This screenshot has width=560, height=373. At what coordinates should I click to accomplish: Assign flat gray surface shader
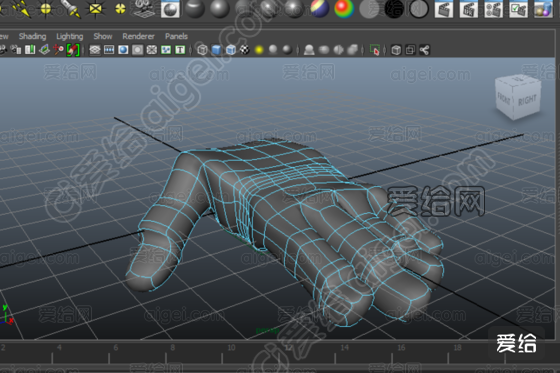point(369,9)
